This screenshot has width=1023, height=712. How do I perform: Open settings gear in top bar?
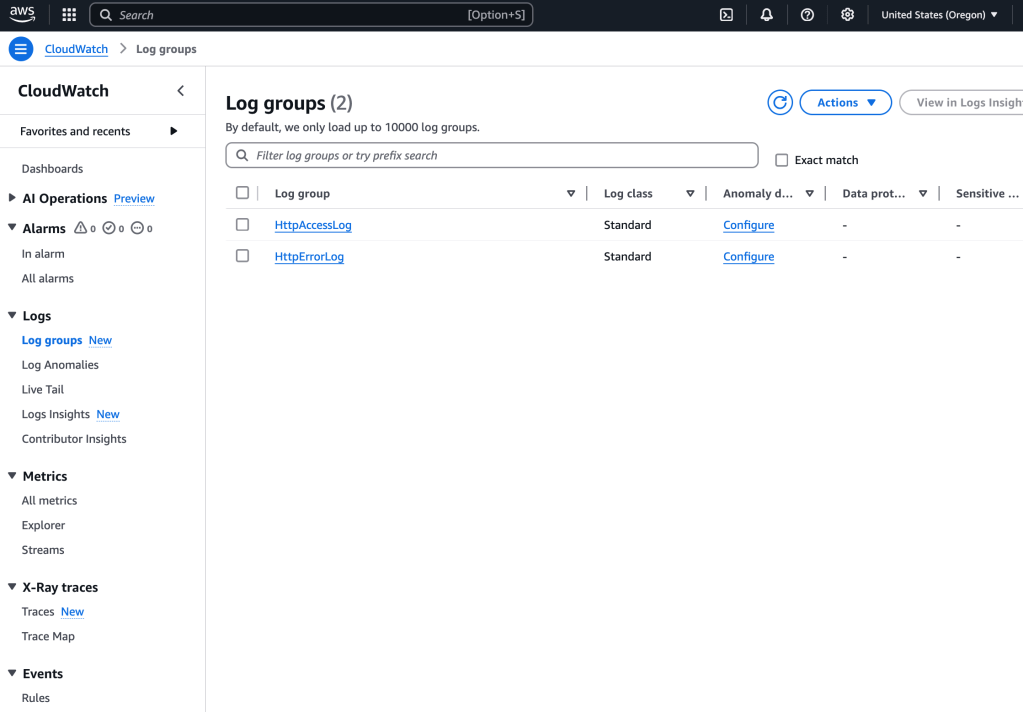[847, 15]
